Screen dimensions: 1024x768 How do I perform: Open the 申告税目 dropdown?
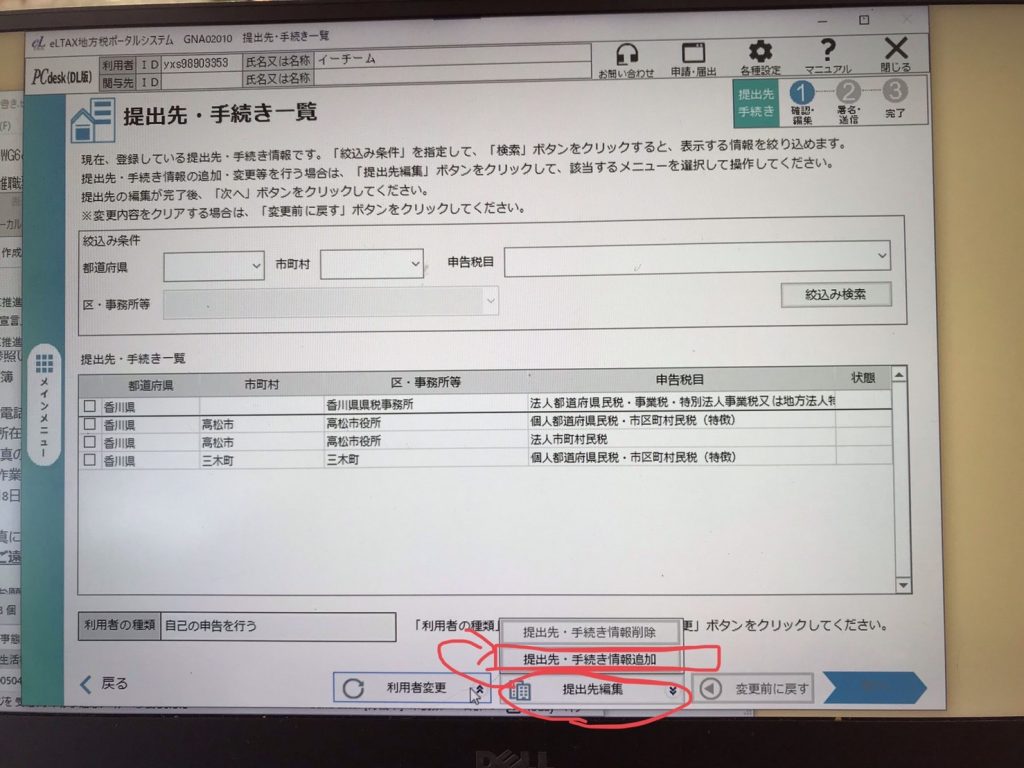[x=697, y=258]
